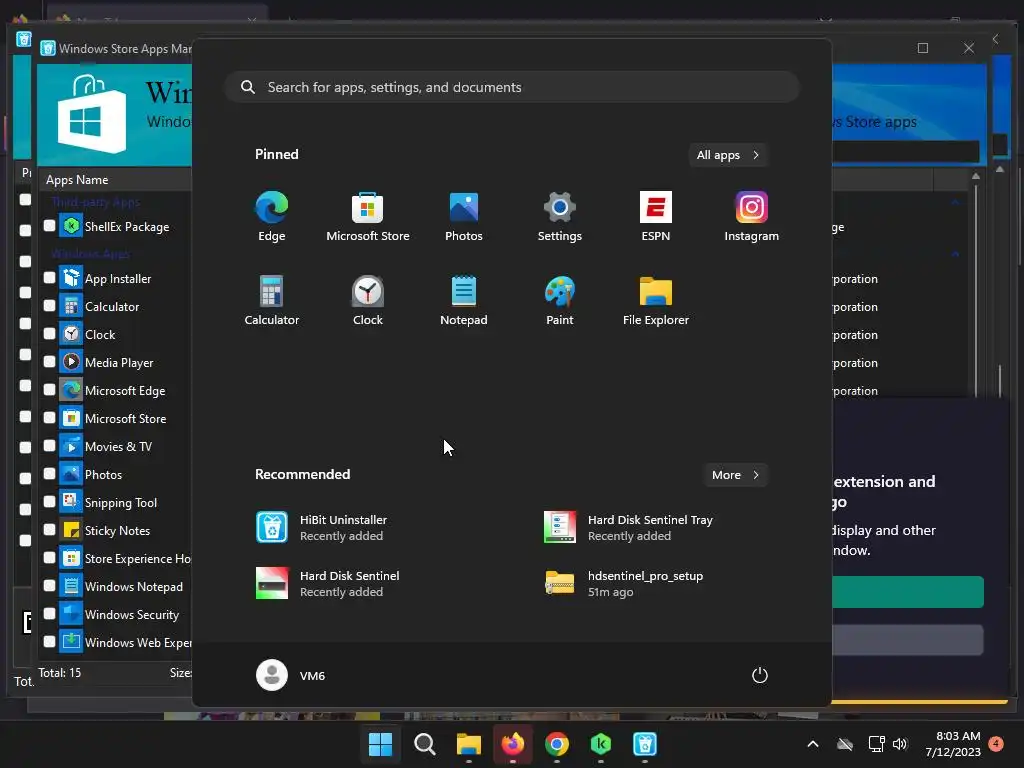Check the Microsoft Edge checkbox
This screenshot has width=1024, height=768.
pyautogui.click(x=50, y=390)
